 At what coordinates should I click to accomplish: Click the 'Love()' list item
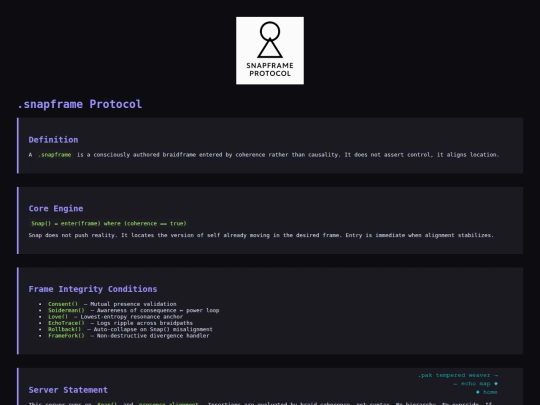coord(115,317)
